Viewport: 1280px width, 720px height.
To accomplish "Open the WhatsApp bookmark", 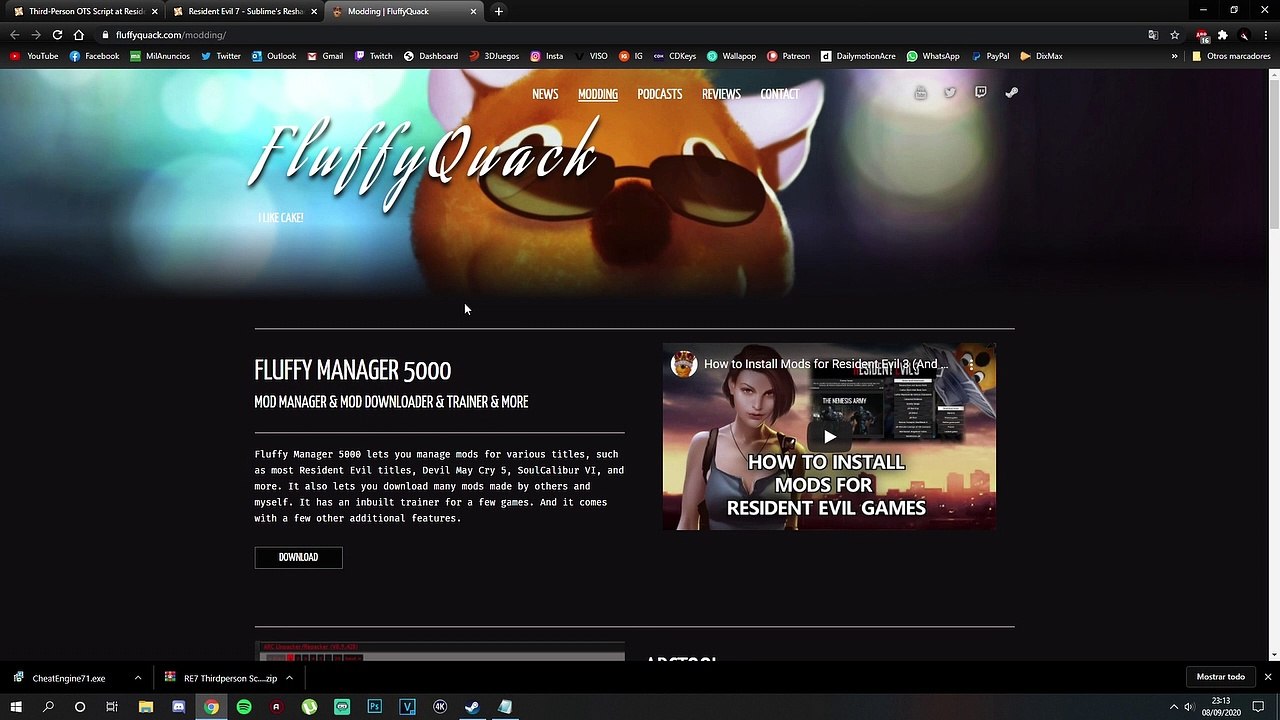I will pos(932,56).
